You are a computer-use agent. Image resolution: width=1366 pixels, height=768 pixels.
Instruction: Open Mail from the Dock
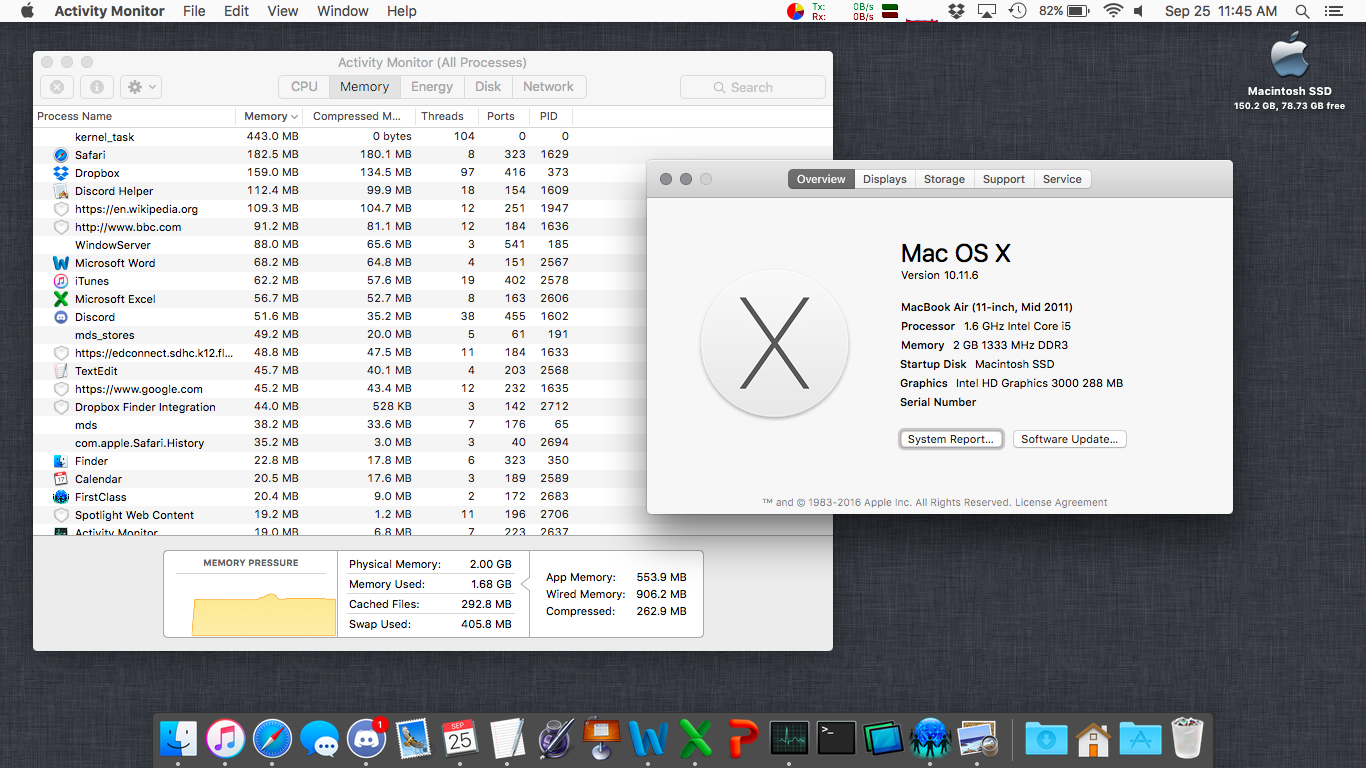tap(413, 739)
